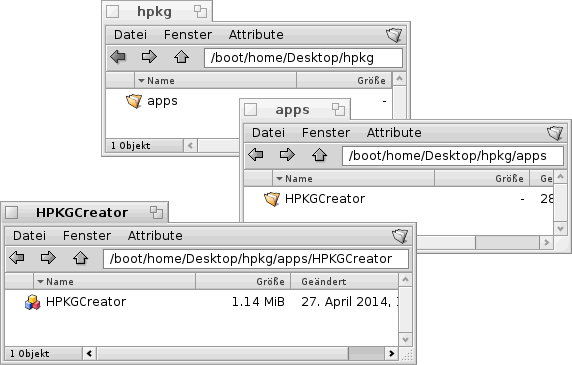Sort by Name column in HPKGCreator window
Screen dimensions: 572x365
(115, 282)
